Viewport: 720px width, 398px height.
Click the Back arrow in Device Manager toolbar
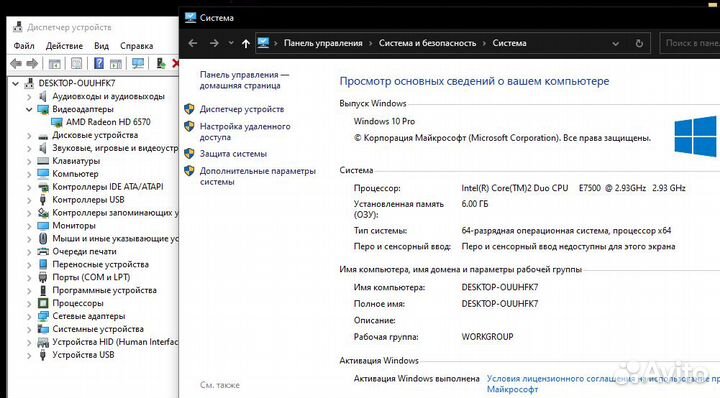[16, 63]
